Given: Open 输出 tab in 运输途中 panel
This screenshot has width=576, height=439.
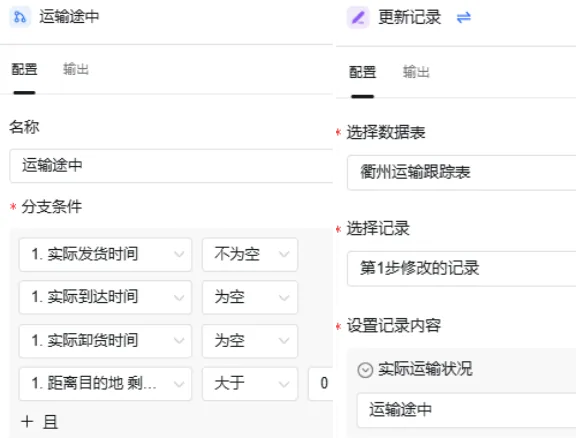Looking at the screenshot, I should 76,69.
